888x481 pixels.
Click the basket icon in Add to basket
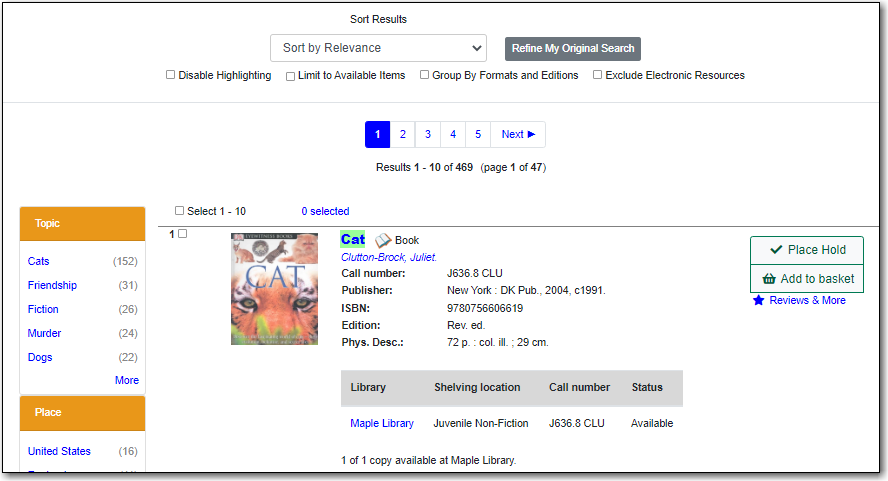[769, 279]
